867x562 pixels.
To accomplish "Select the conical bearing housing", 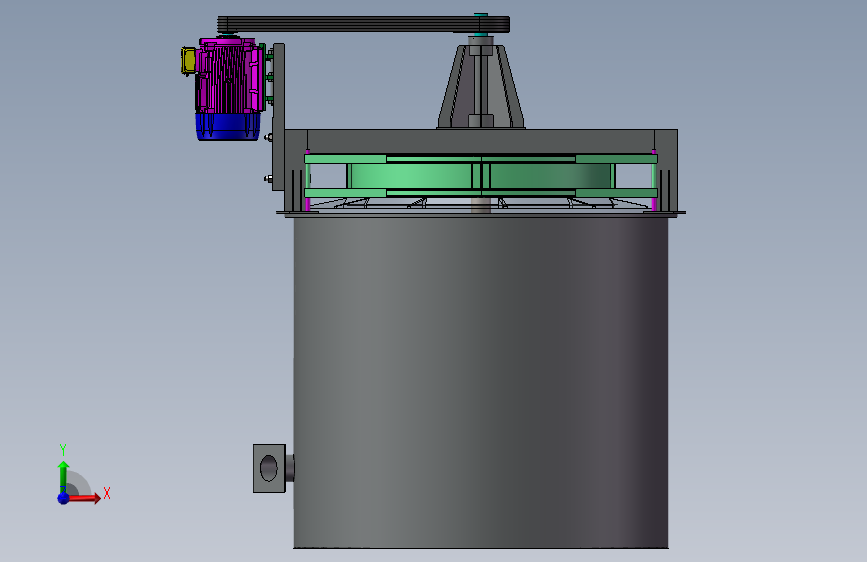I will (x=480, y=87).
